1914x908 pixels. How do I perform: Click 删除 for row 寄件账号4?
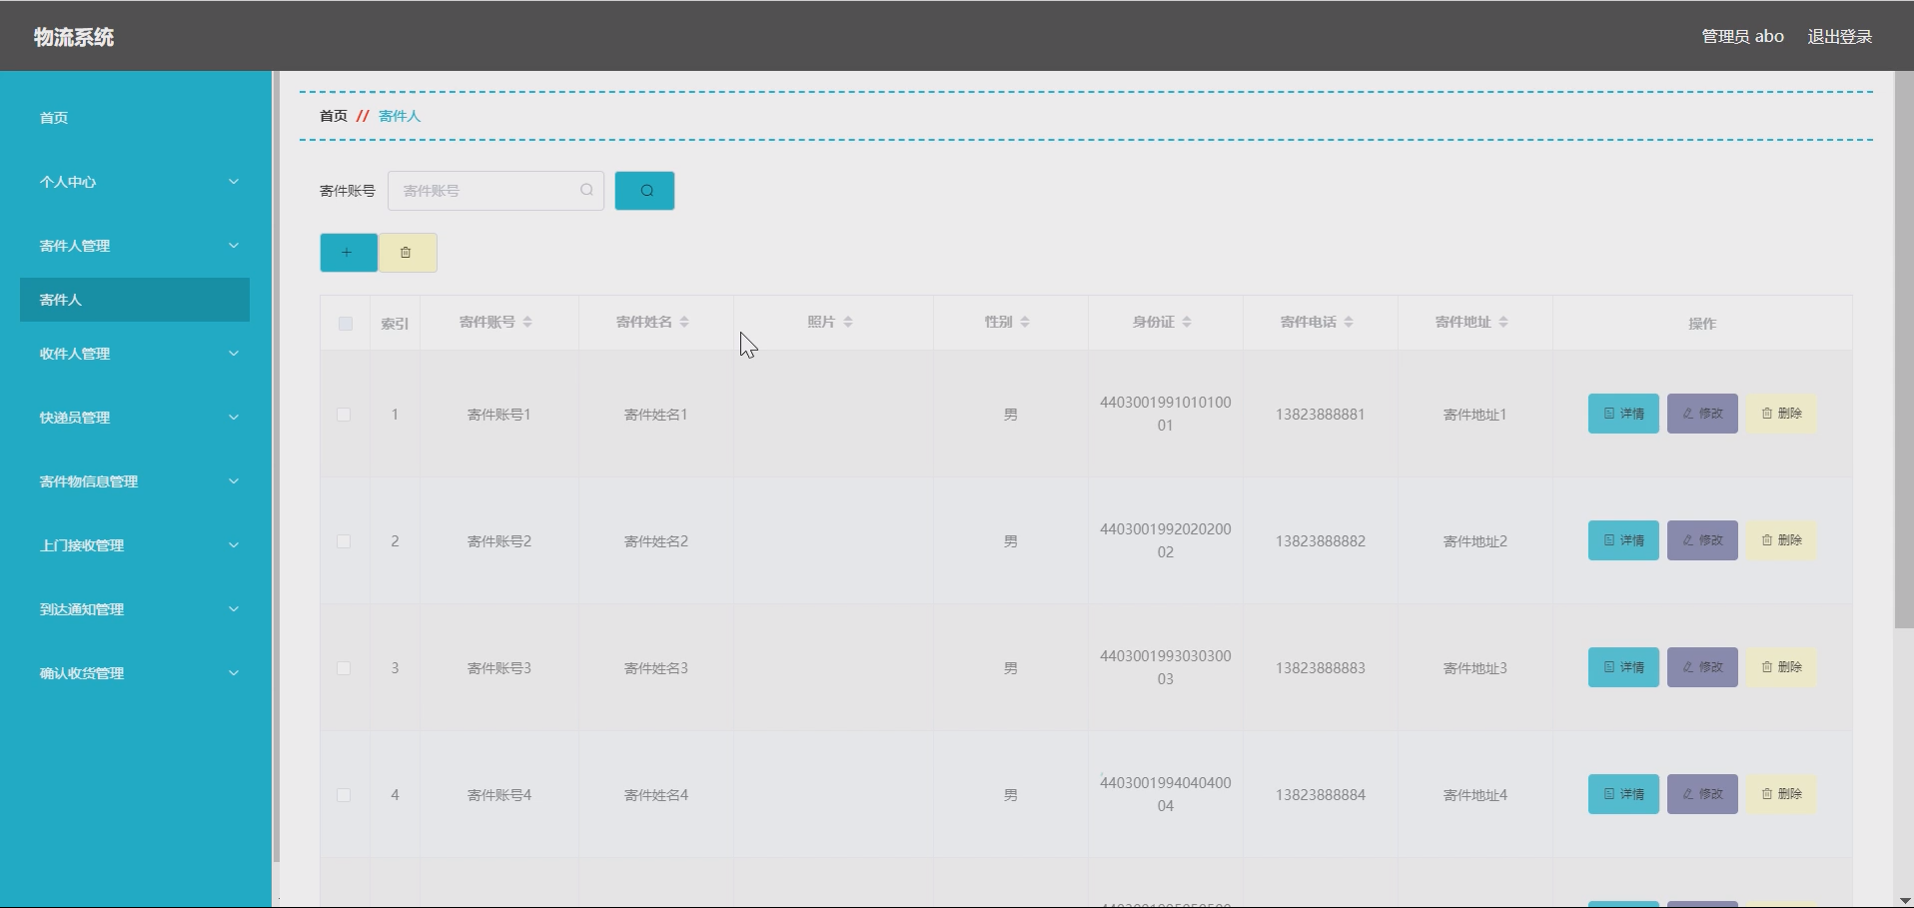[1781, 794]
